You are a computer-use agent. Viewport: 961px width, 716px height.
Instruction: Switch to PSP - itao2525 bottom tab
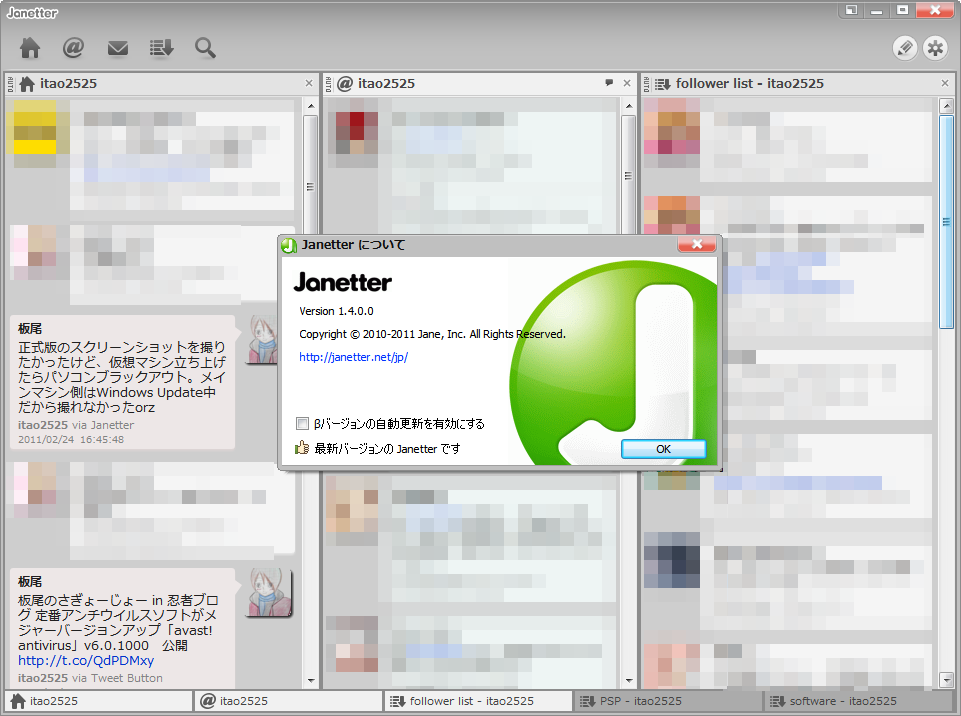pos(668,701)
